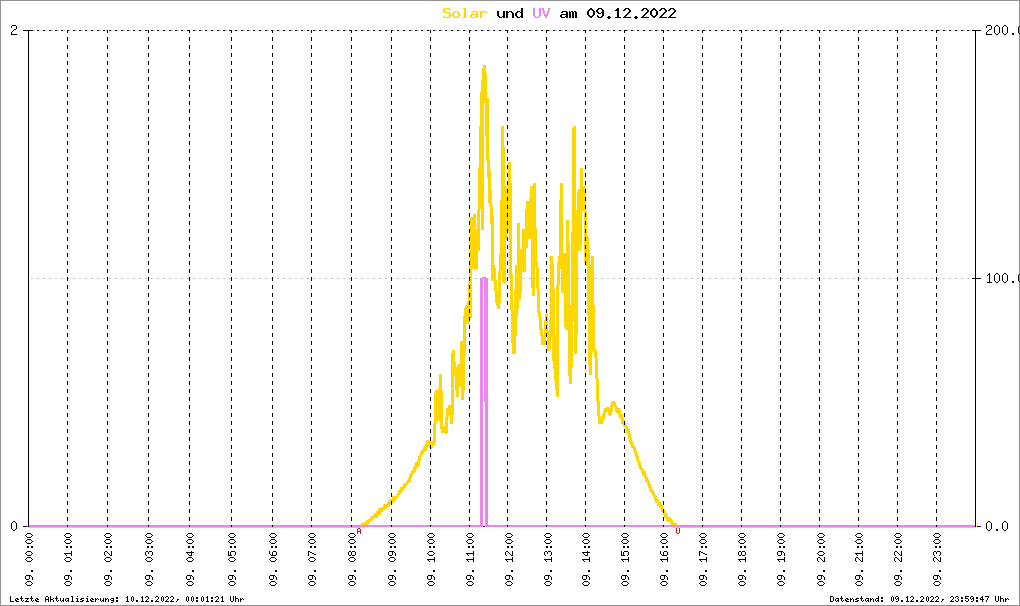
Task: Click the right axis value '0.0'
Action: click(997, 526)
